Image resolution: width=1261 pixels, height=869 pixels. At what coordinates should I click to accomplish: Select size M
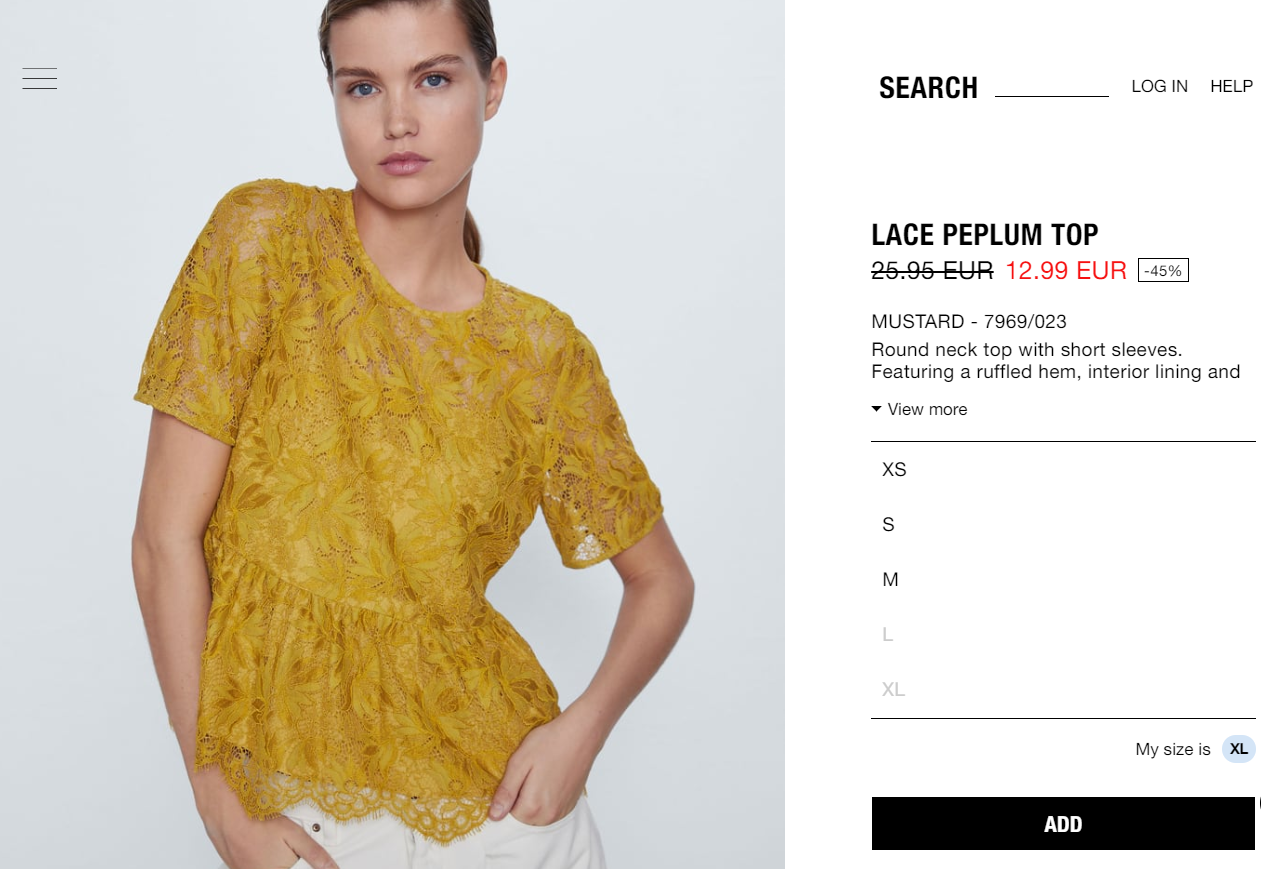pos(1063,579)
